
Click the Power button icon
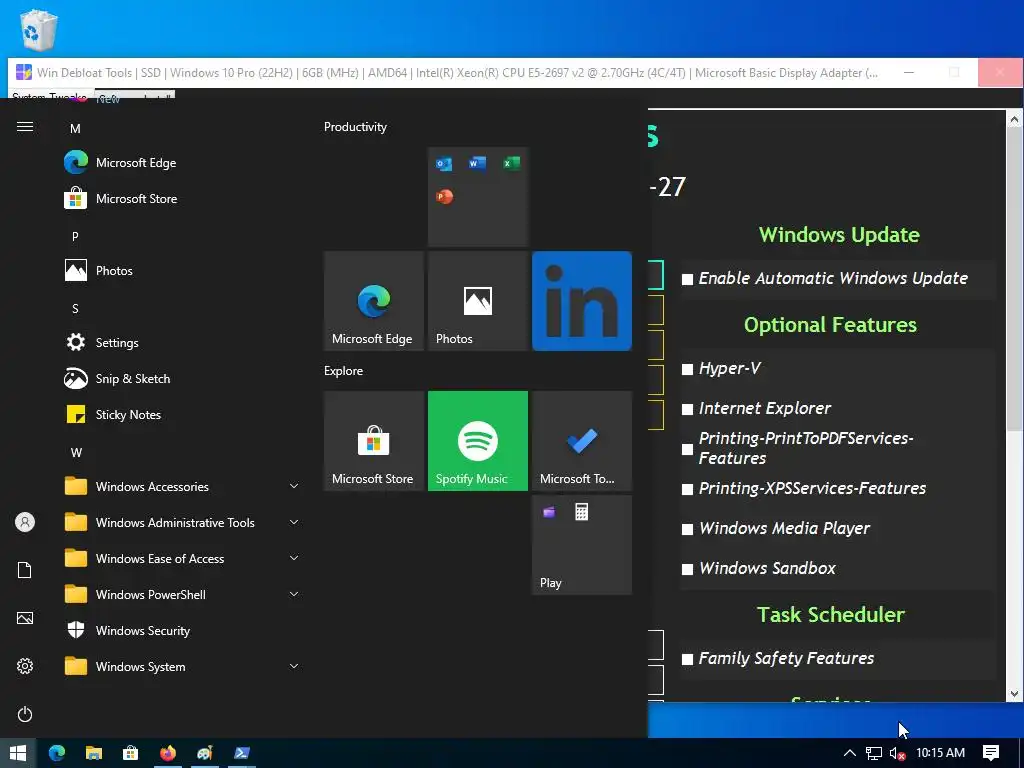[25, 714]
